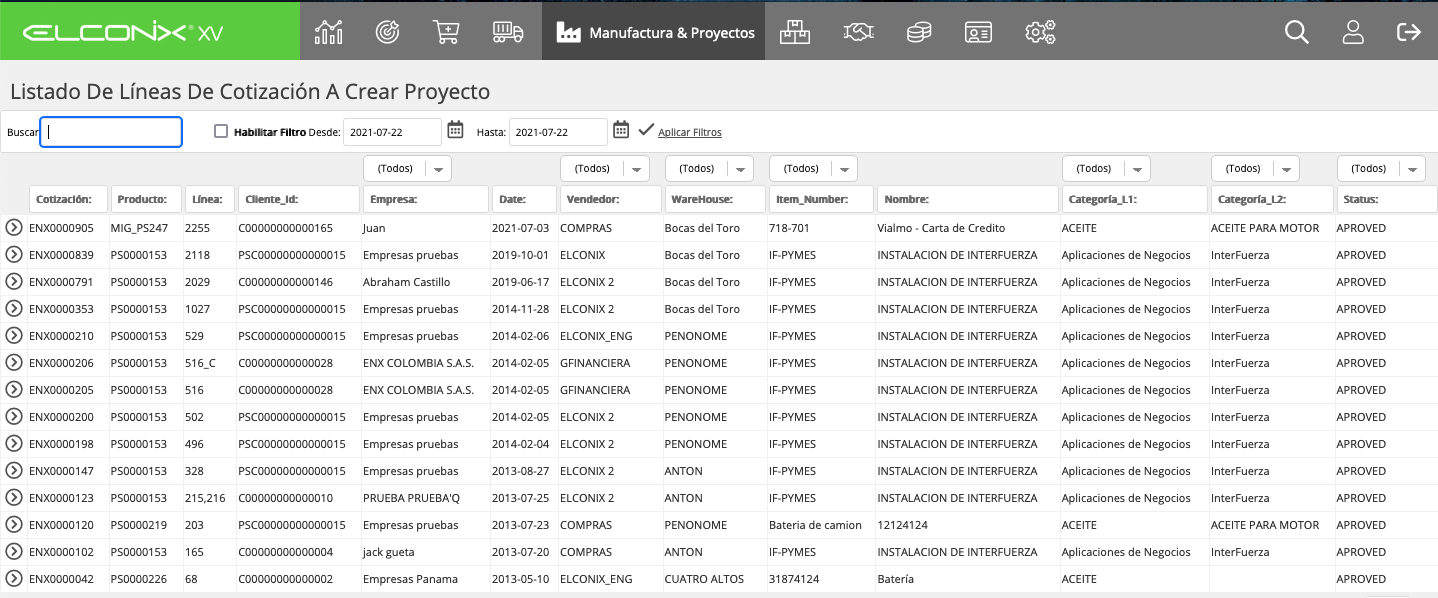
Task: Select the Manufactura & Proyectos tab
Action: click(x=655, y=32)
